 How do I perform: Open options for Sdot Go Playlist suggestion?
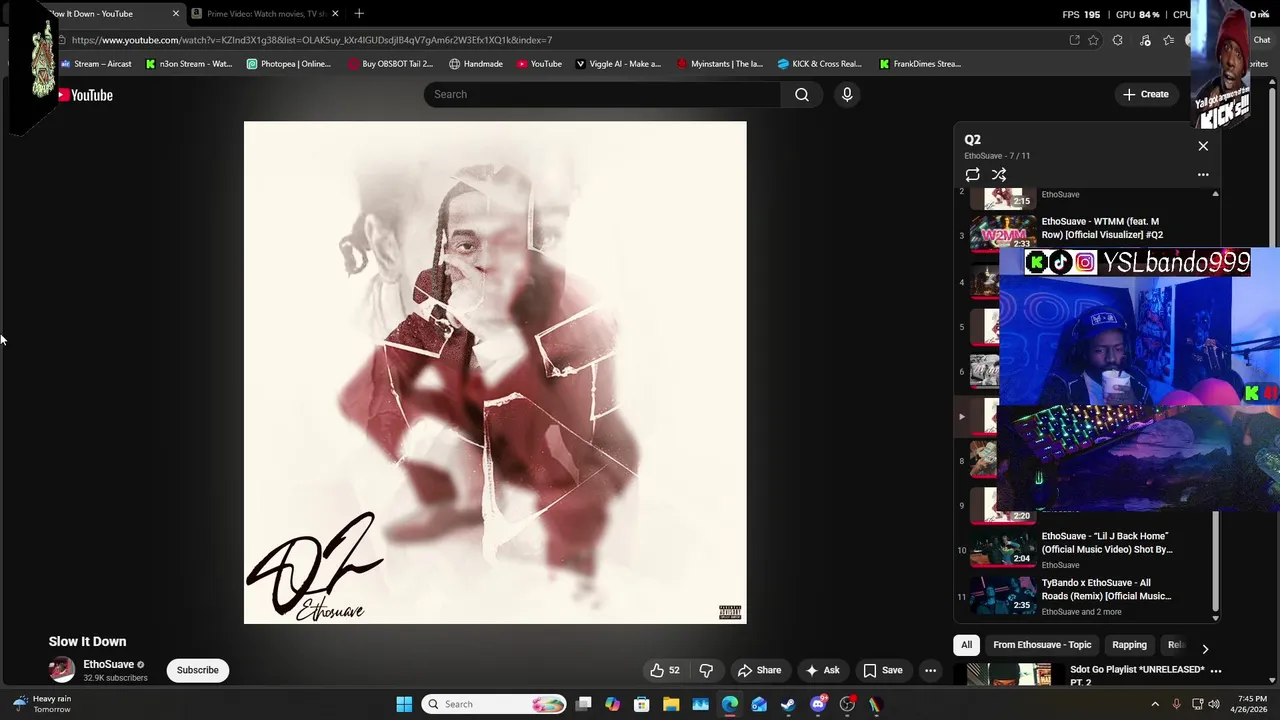tap(1216, 671)
